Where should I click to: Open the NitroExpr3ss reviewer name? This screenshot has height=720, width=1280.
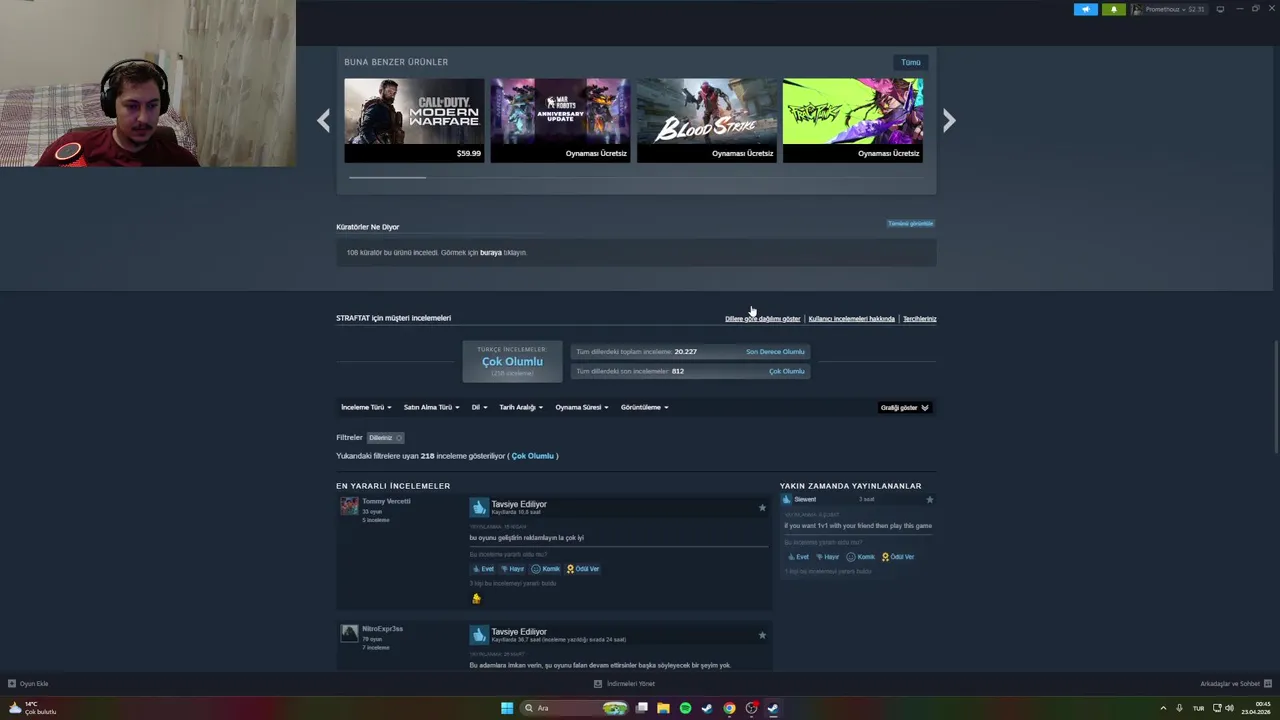[382, 629]
